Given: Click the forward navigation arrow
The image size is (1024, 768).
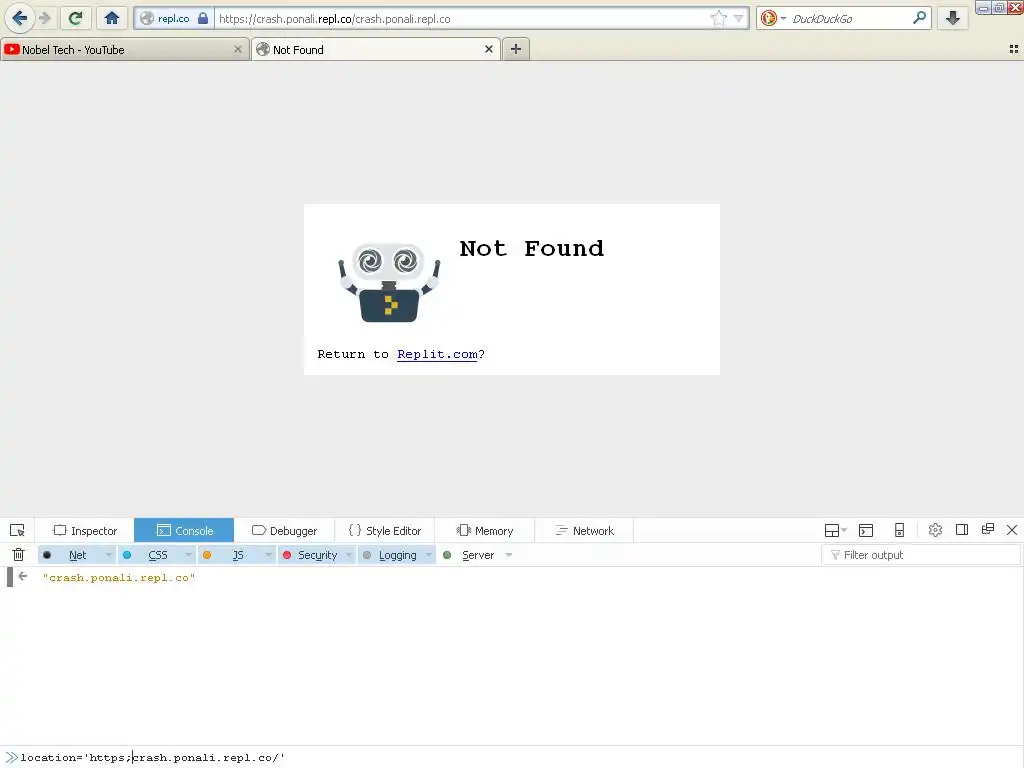Looking at the screenshot, I should (x=45, y=18).
